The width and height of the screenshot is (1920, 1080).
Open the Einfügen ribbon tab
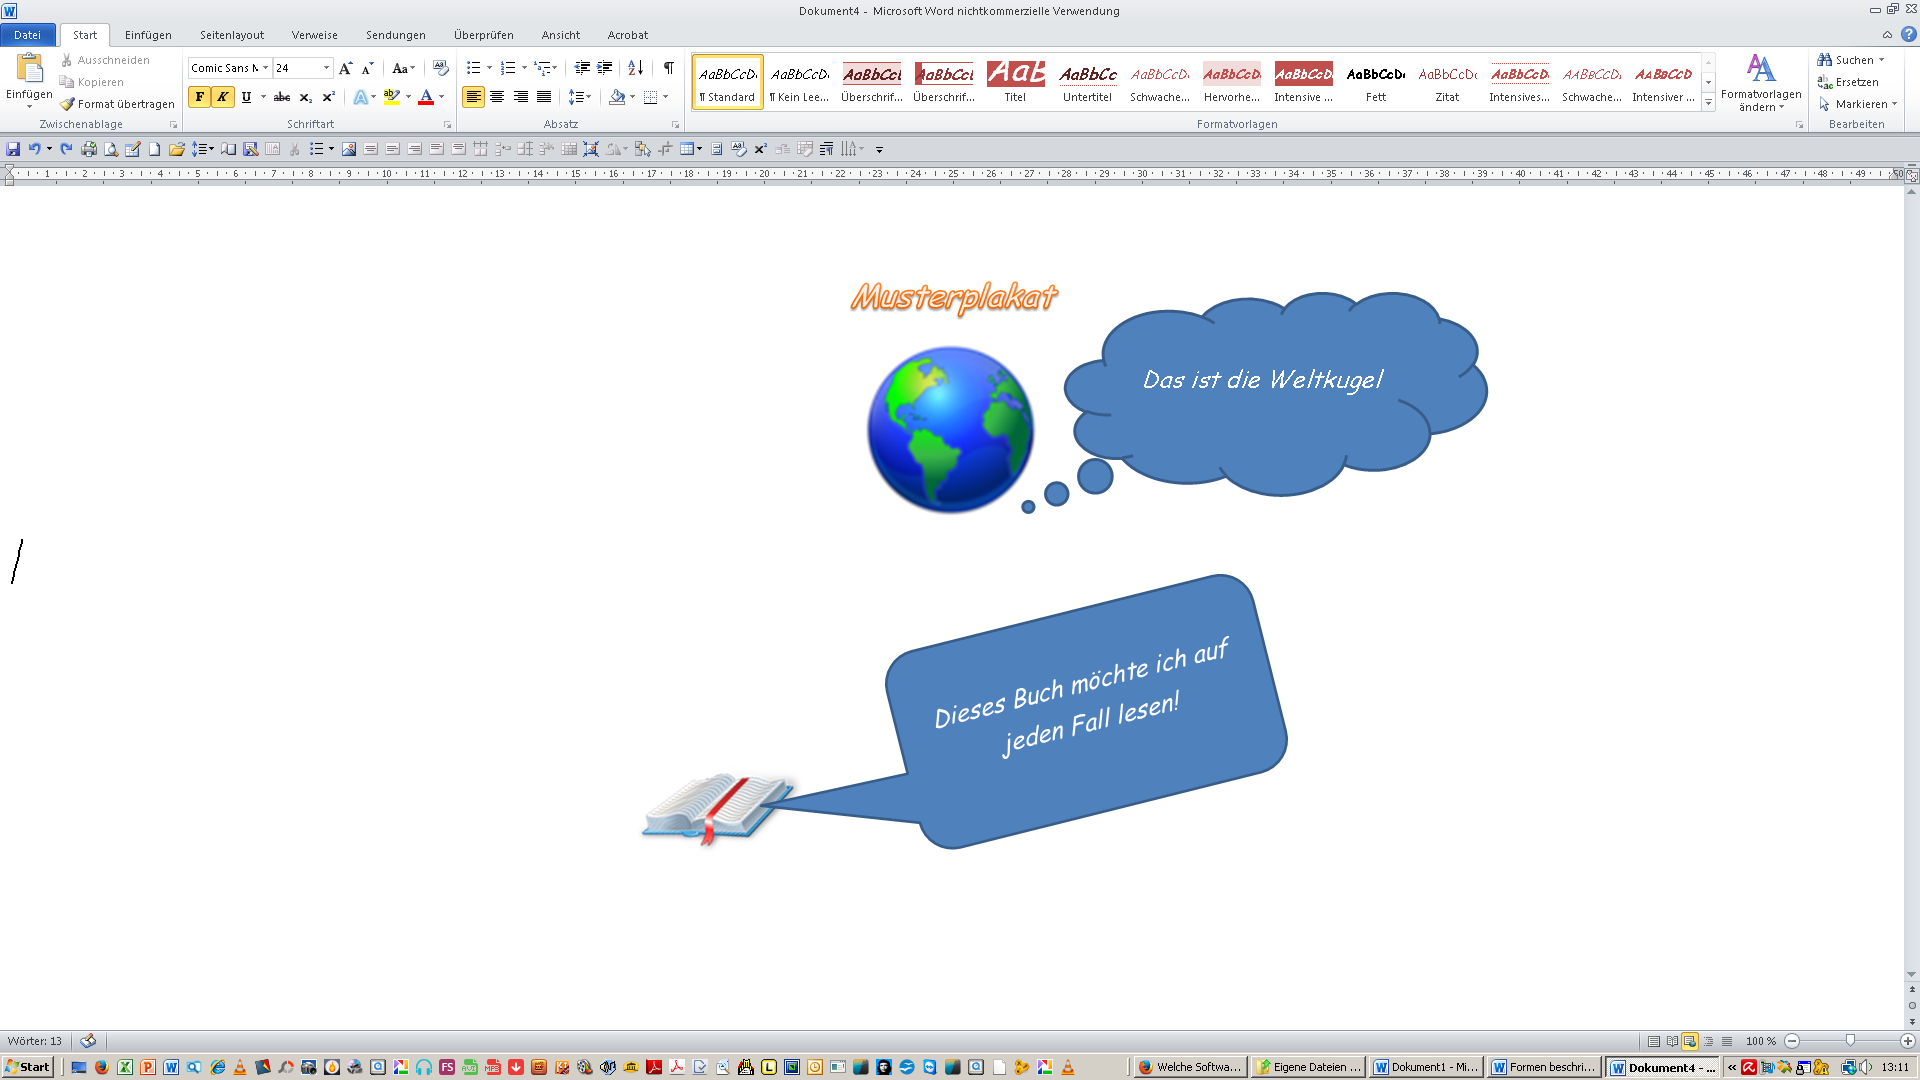point(148,35)
